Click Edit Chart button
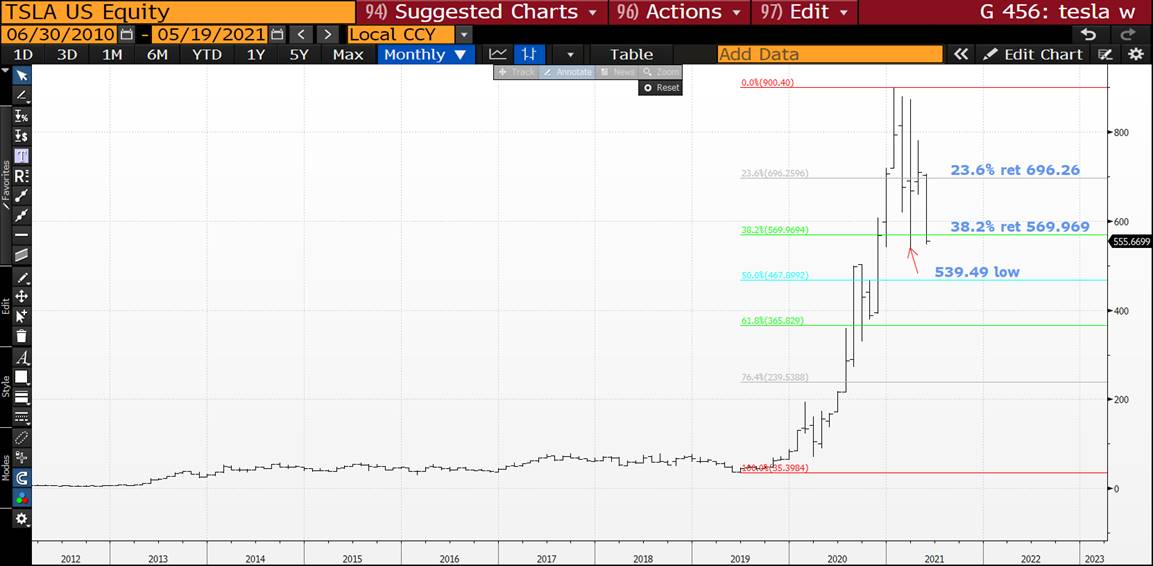Viewport: 1153px width, 566px height. (x=1033, y=54)
